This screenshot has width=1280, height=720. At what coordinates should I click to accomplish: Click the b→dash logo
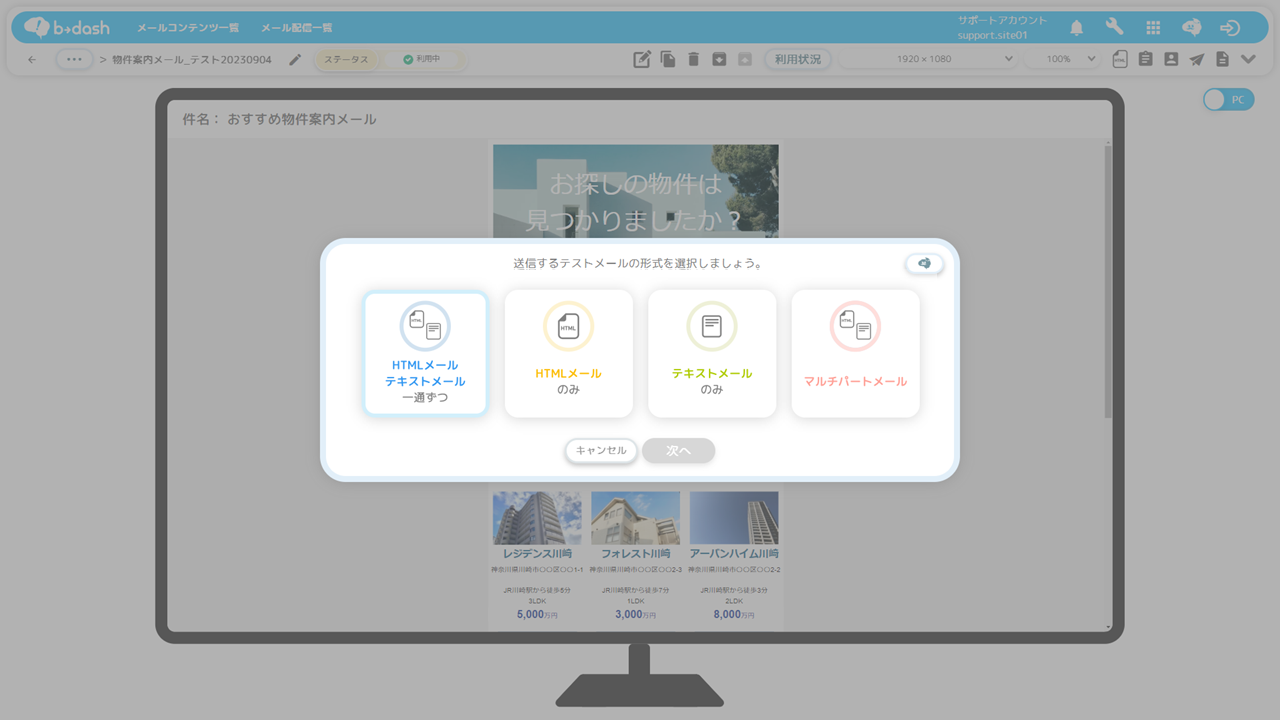point(67,28)
